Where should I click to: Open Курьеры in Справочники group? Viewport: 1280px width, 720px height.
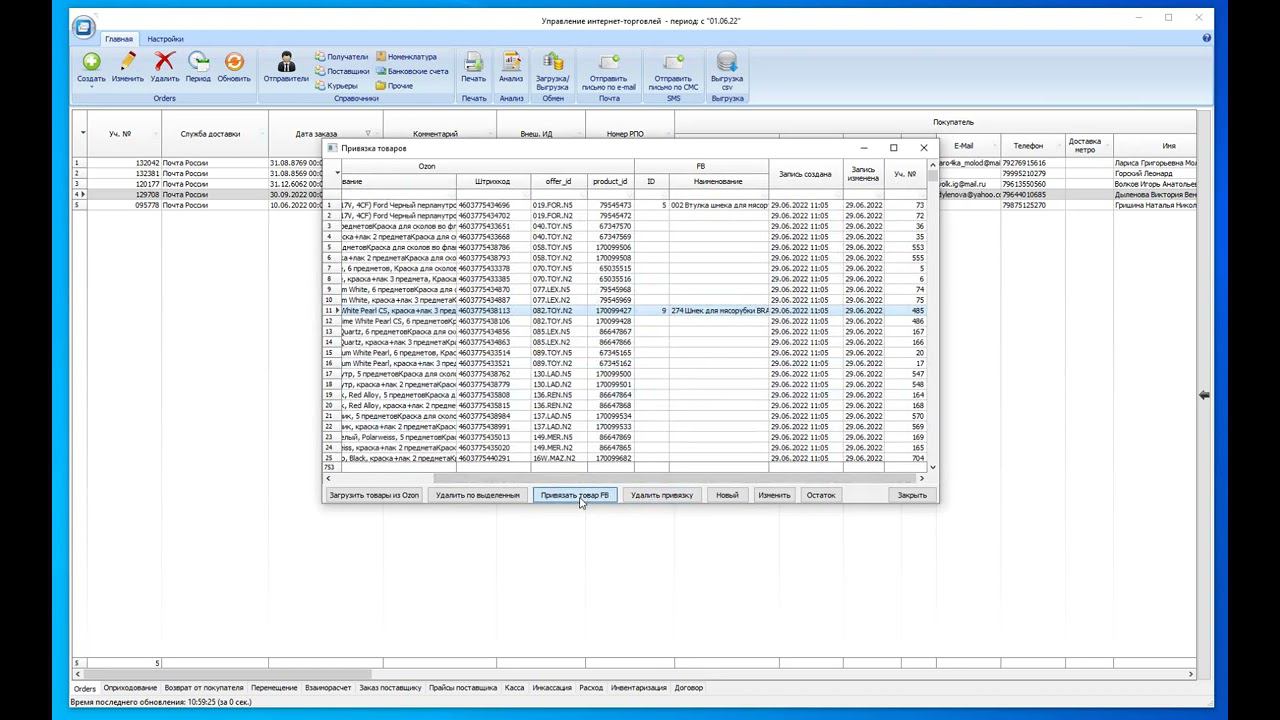[x=336, y=85]
